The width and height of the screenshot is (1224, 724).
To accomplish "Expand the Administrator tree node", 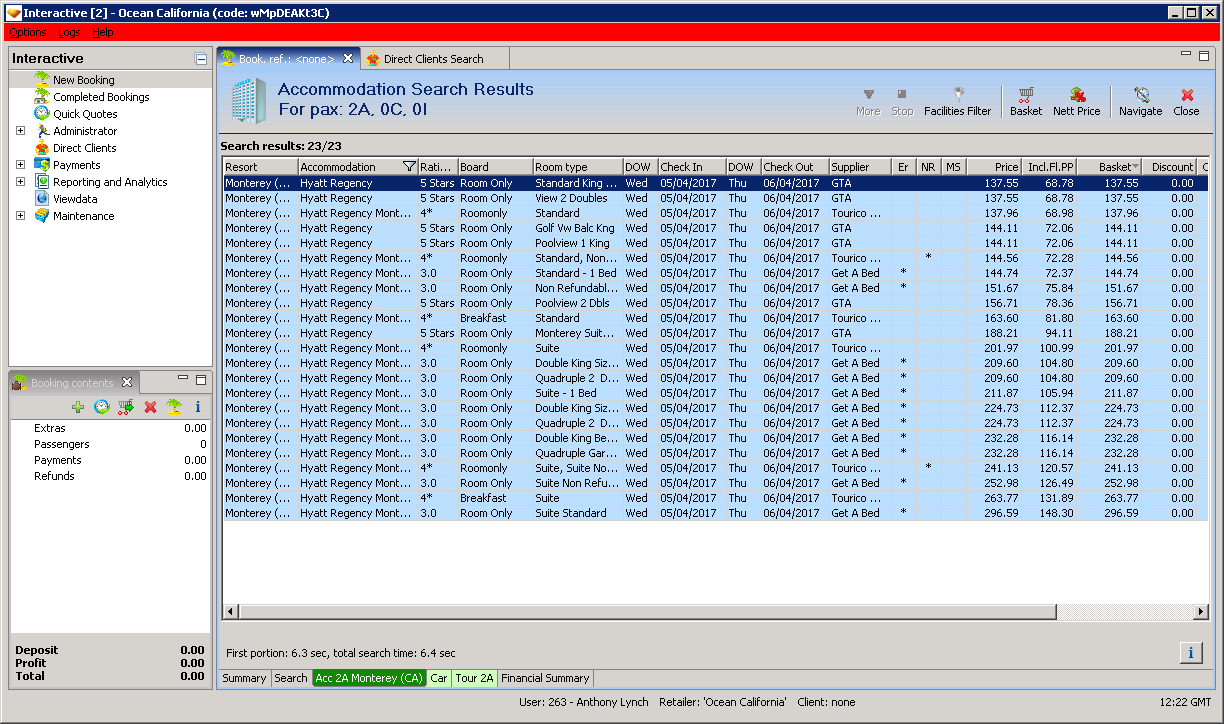I will [x=20, y=131].
